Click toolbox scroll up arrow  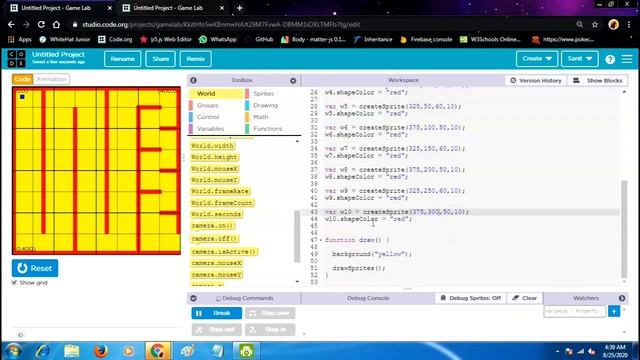[x=297, y=141]
